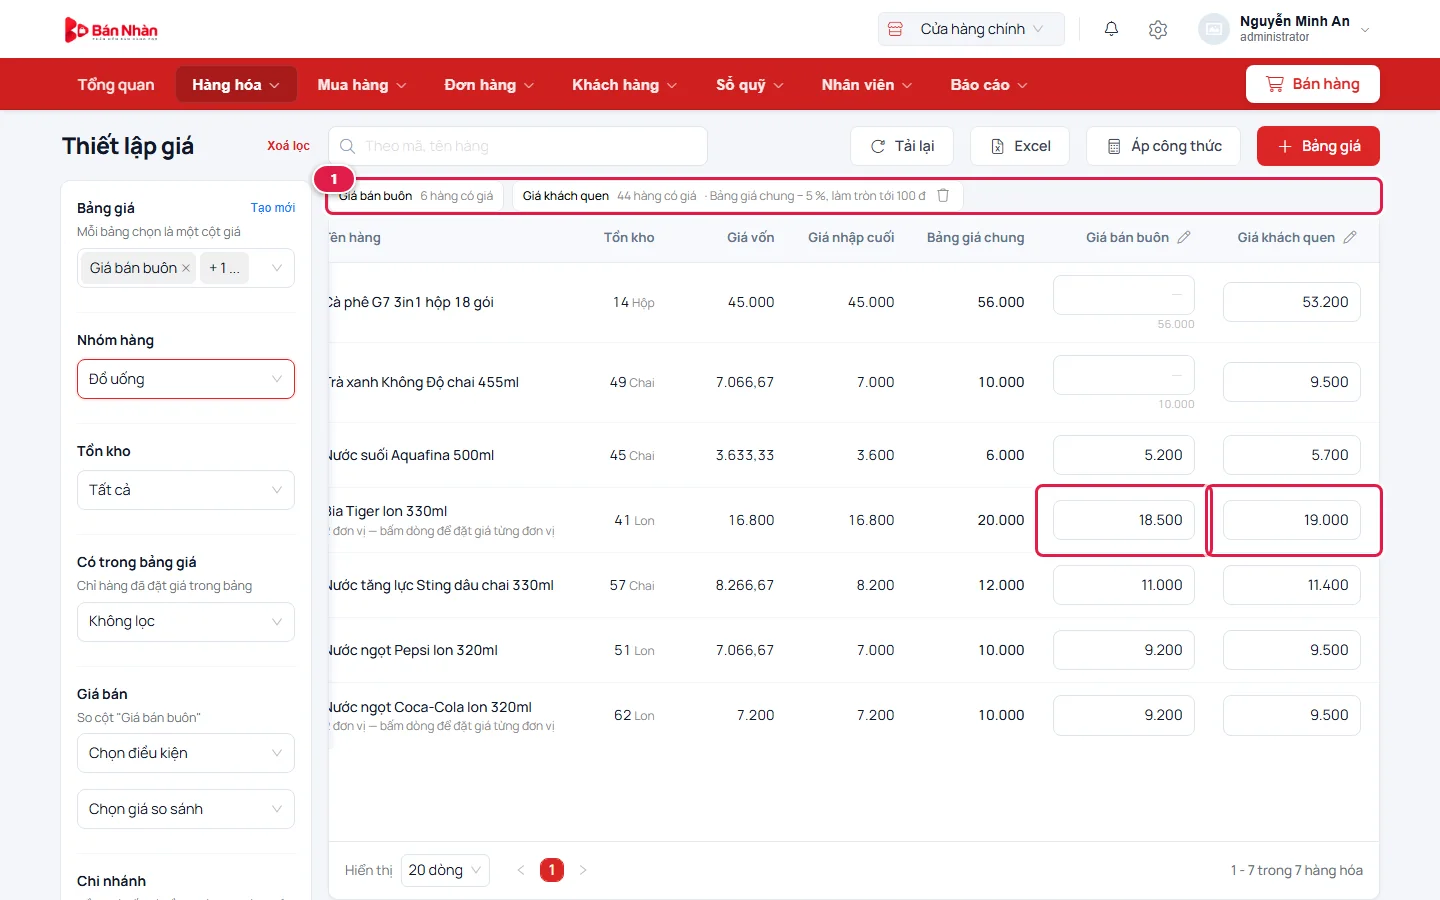Open the Bán hàng sales screen

pyautogui.click(x=1313, y=84)
